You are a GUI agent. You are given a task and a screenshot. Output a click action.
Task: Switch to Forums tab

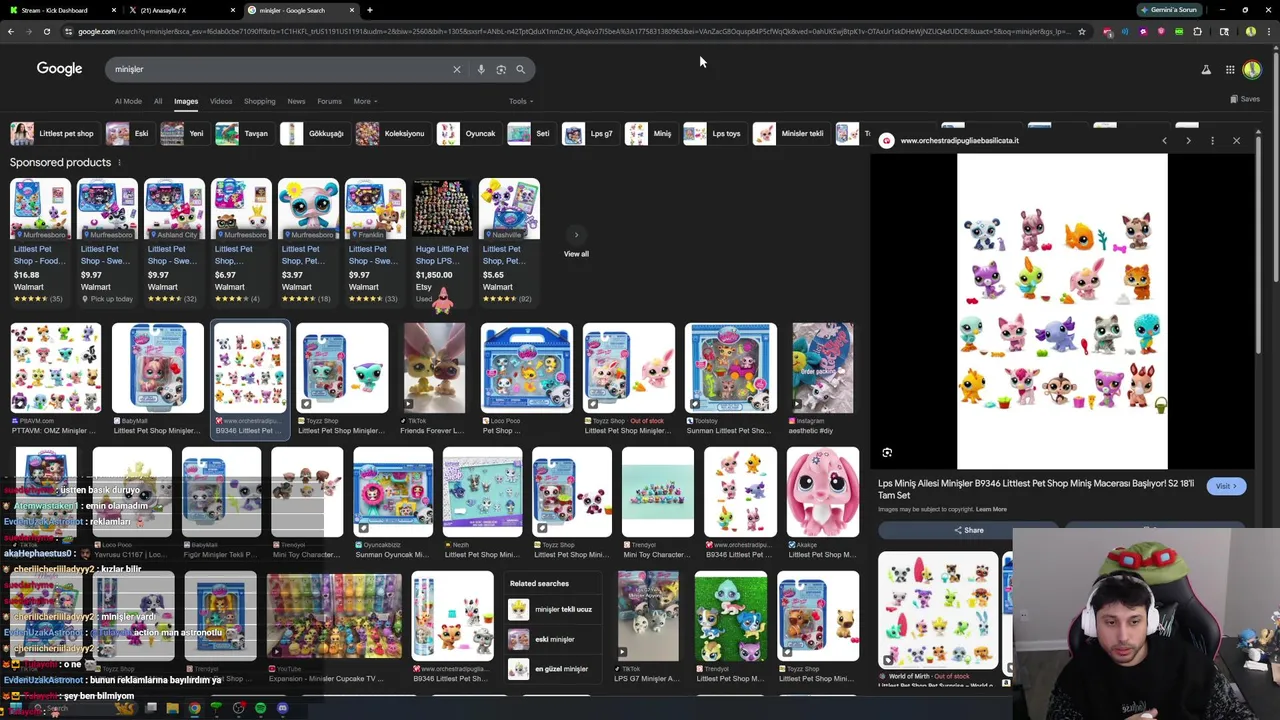[330, 101]
